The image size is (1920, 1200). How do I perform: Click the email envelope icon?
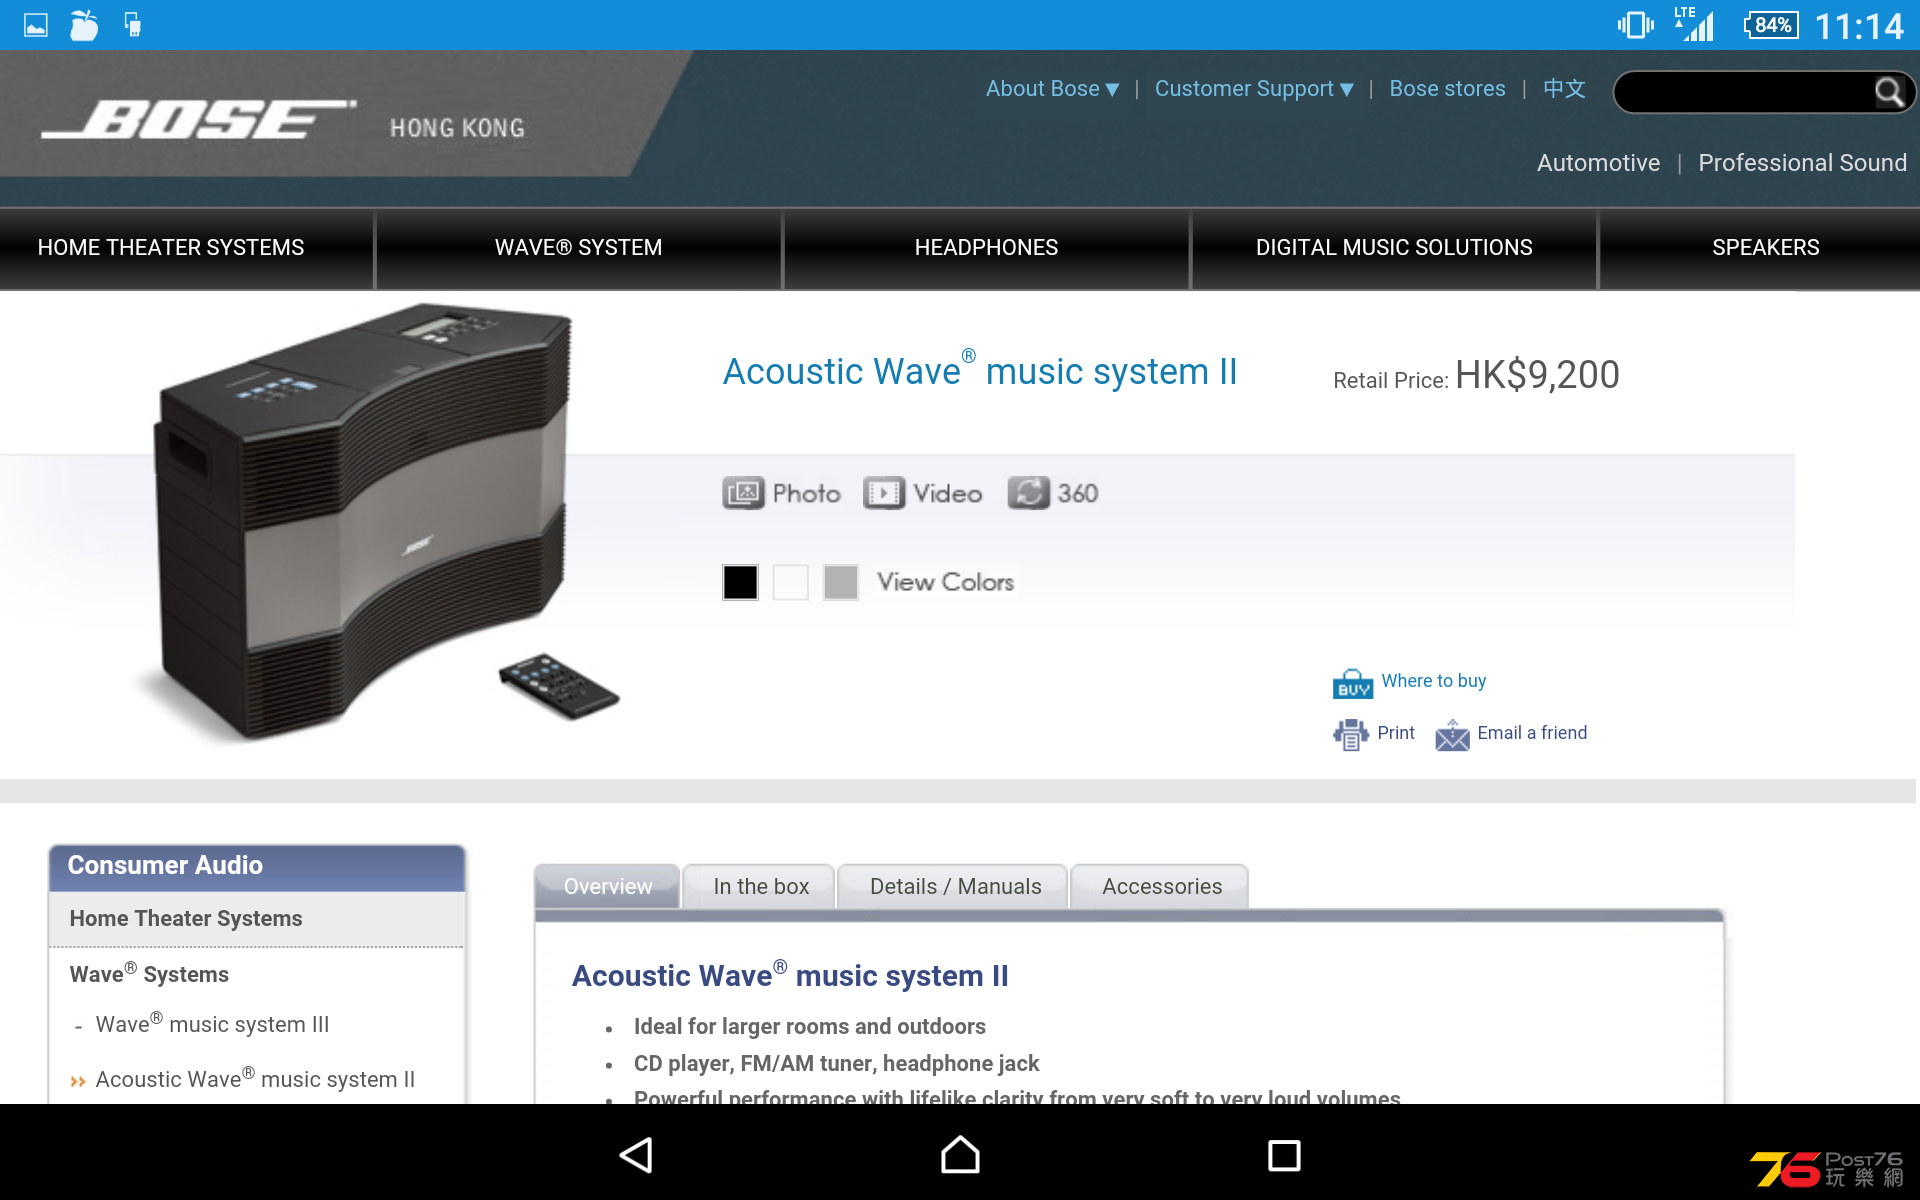(1452, 735)
